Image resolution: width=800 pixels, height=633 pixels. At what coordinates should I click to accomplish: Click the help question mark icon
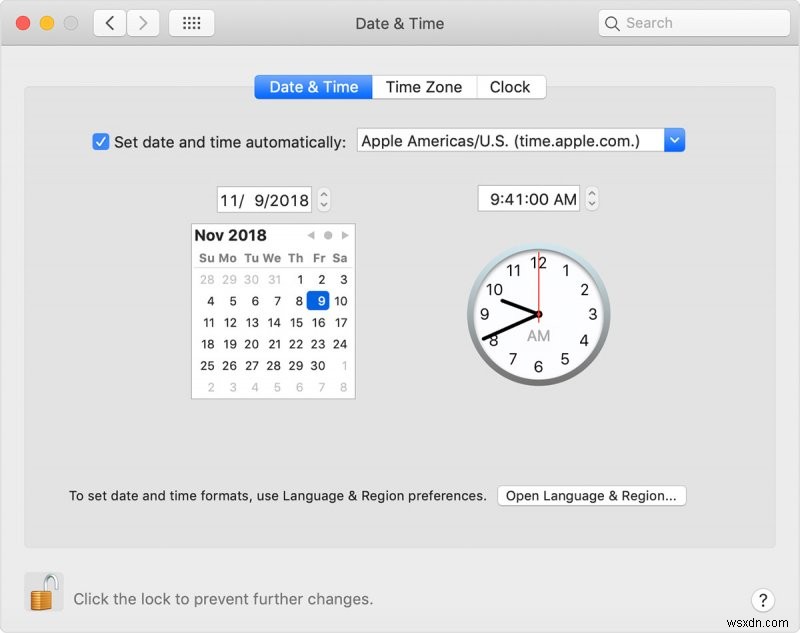coord(763,600)
